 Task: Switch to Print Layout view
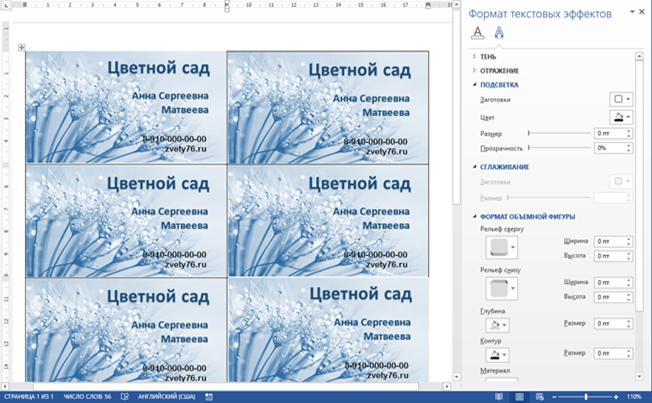(520, 396)
